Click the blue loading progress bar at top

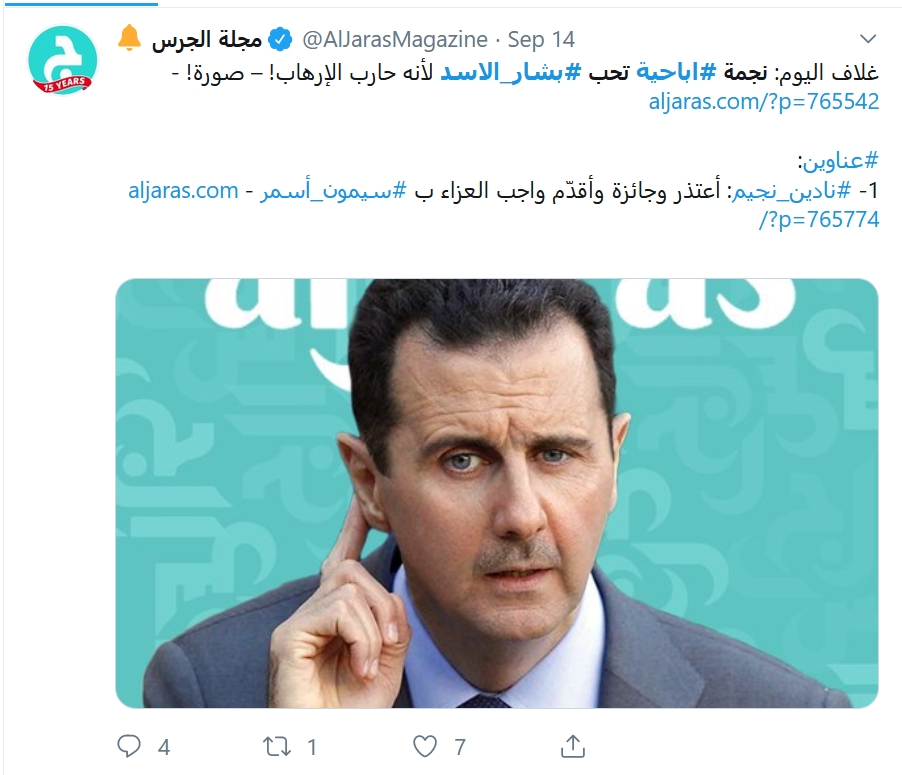(79, 3)
